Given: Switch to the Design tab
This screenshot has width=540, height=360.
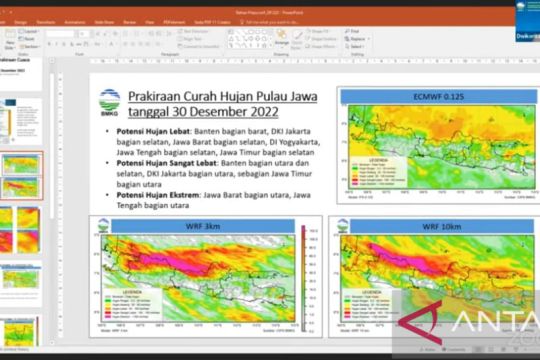Looking at the screenshot, I should tap(21, 22).
